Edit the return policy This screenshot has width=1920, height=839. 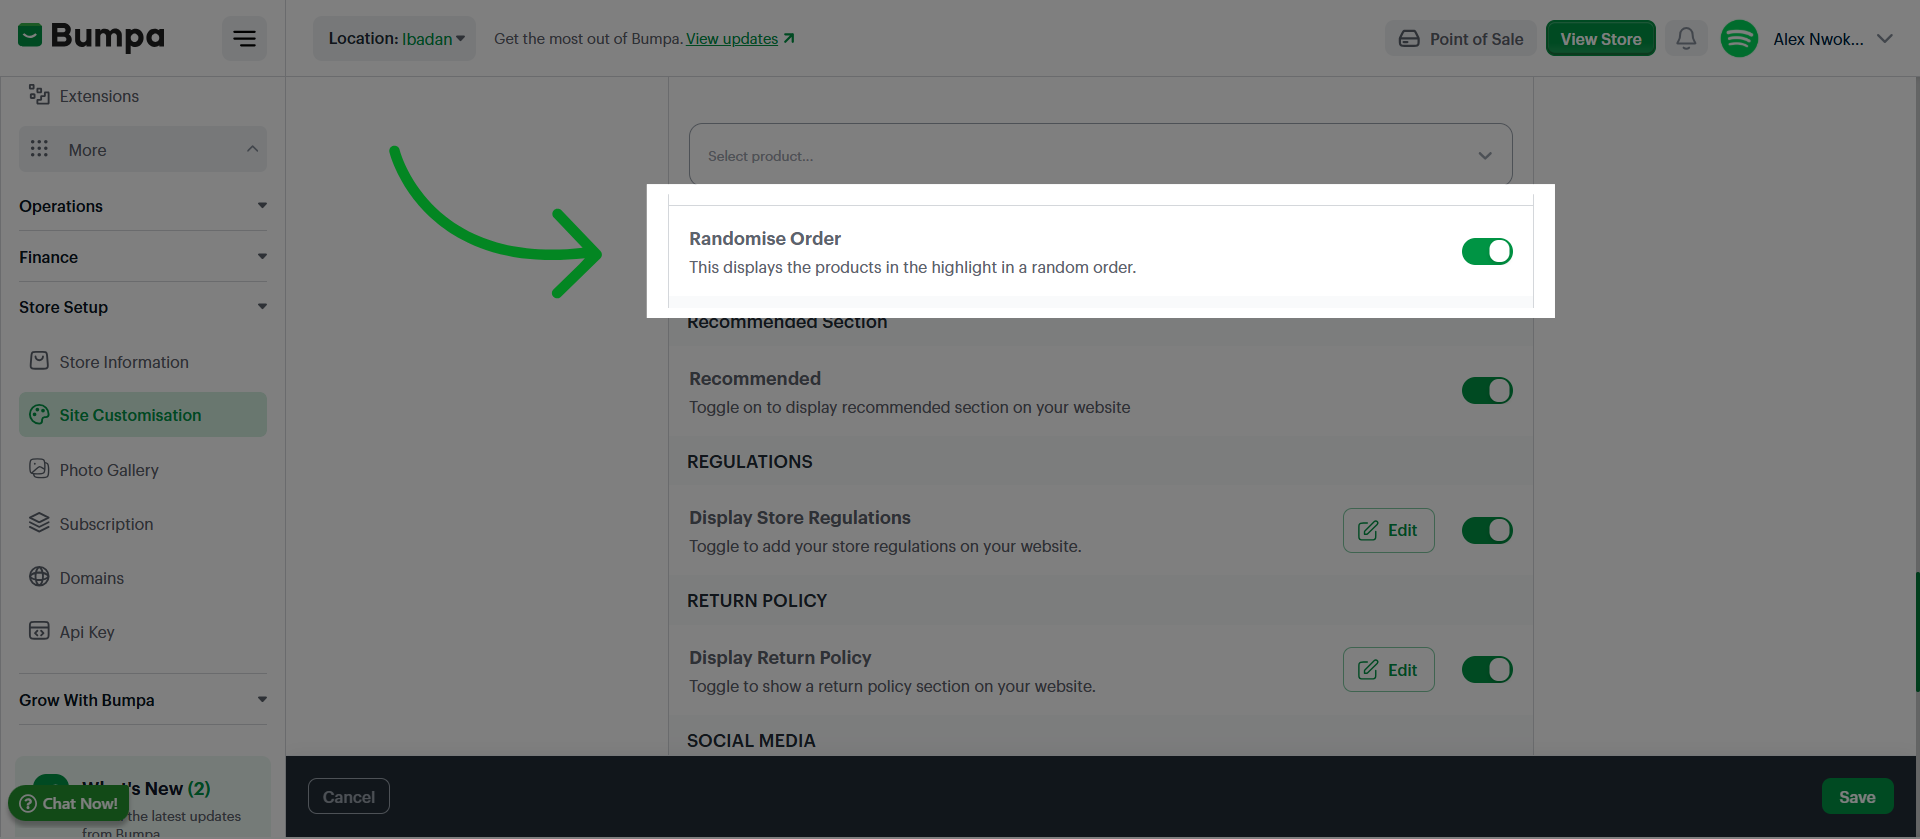tap(1388, 670)
